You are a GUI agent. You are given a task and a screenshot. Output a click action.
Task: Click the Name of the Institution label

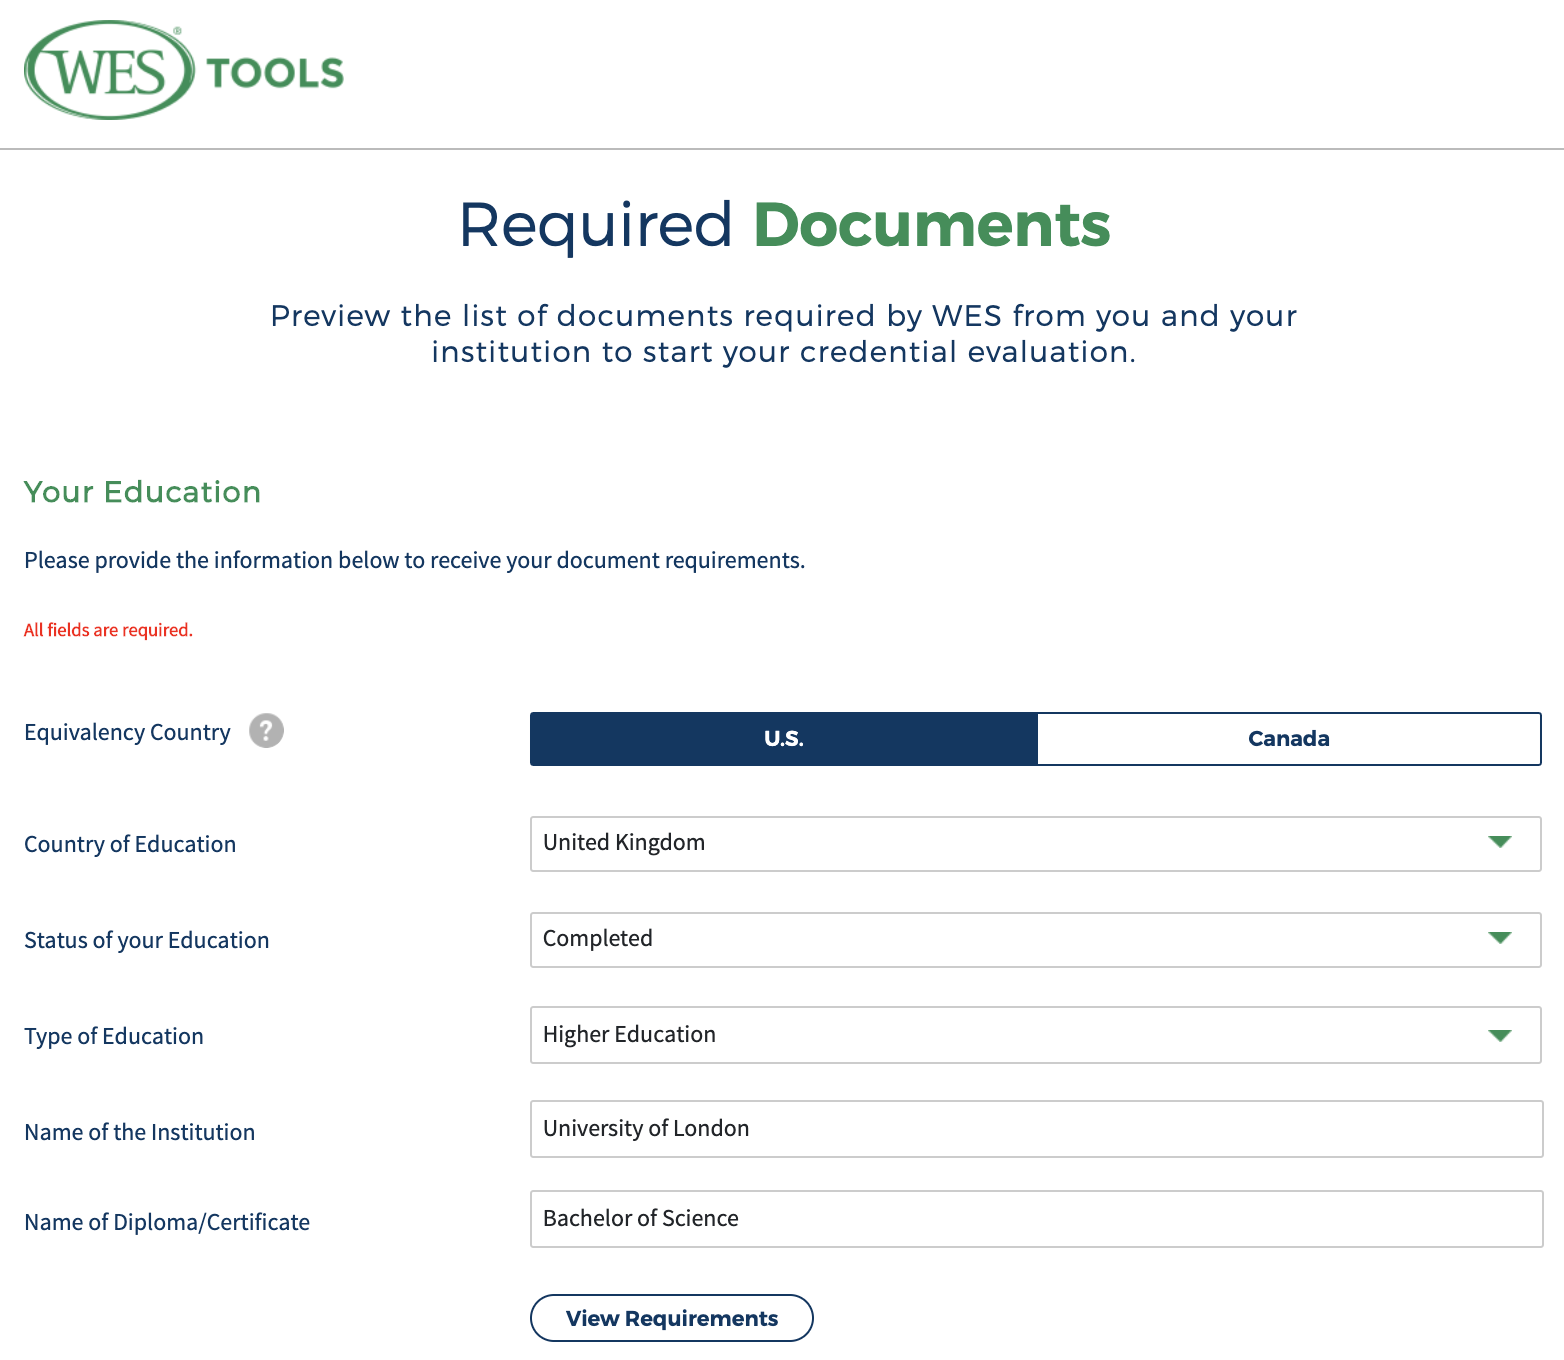pyautogui.click(x=140, y=1132)
